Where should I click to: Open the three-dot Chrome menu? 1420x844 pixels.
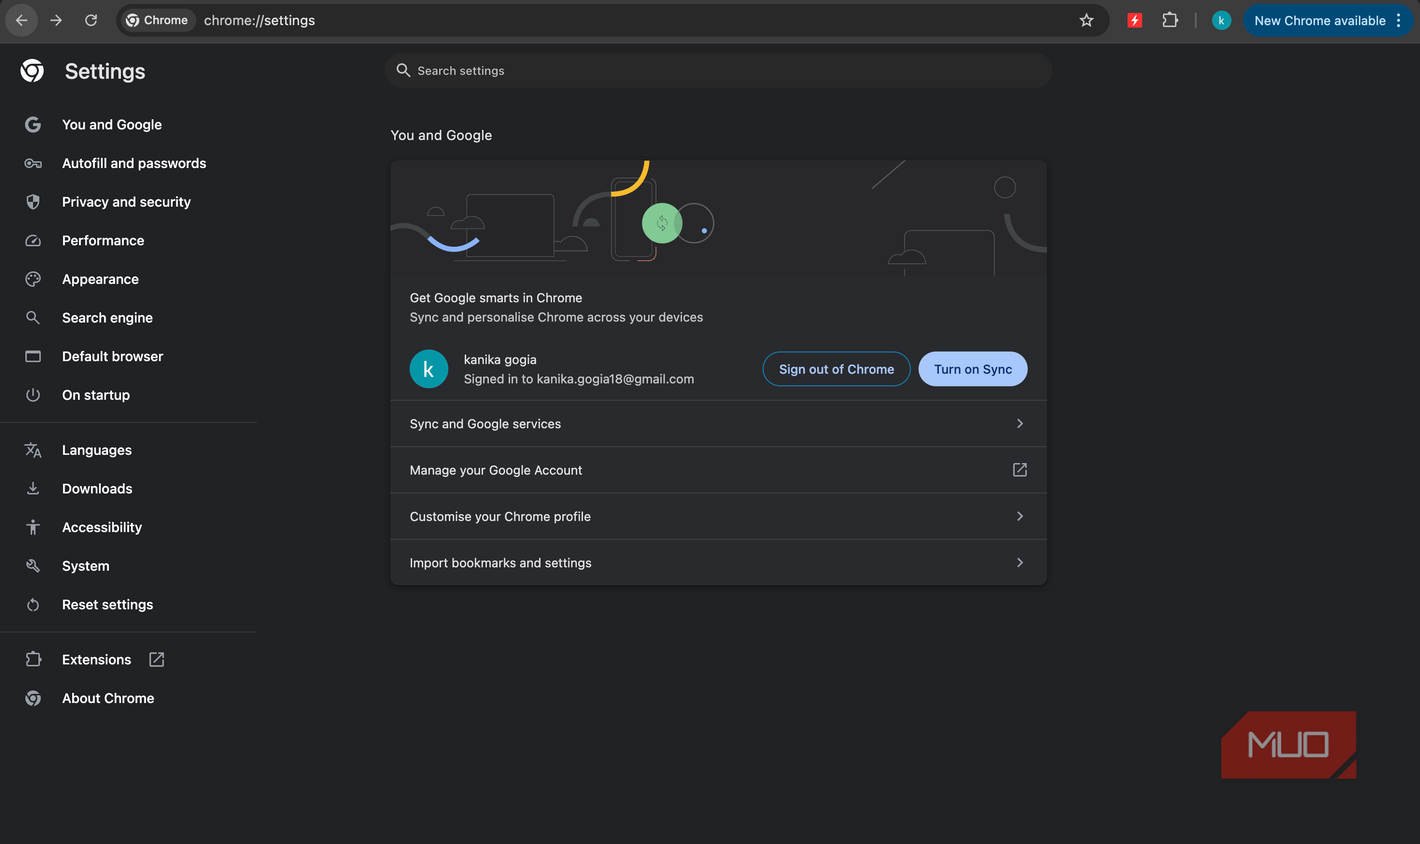coord(1398,20)
